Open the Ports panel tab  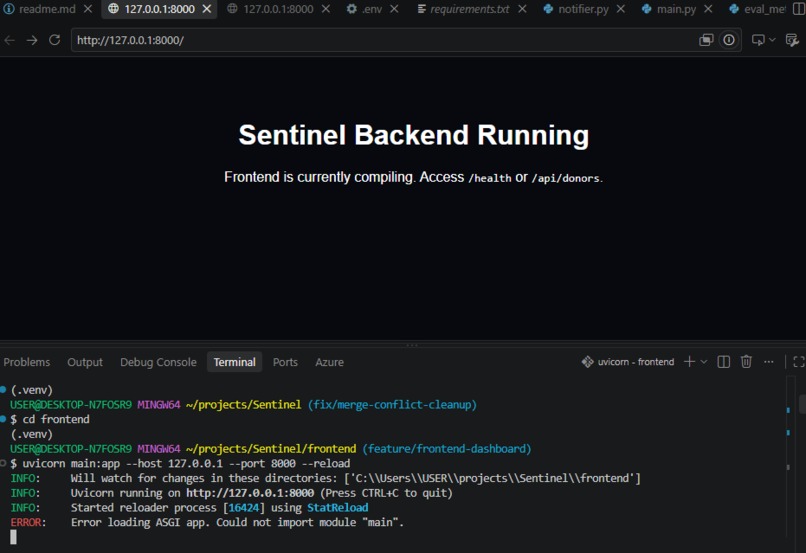285,362
